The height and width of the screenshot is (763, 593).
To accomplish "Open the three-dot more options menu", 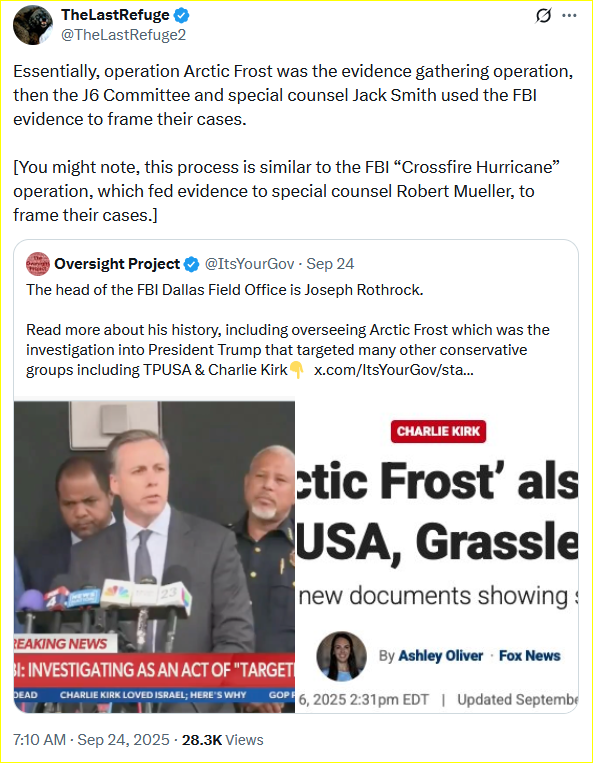I will (x=569, y=16).
